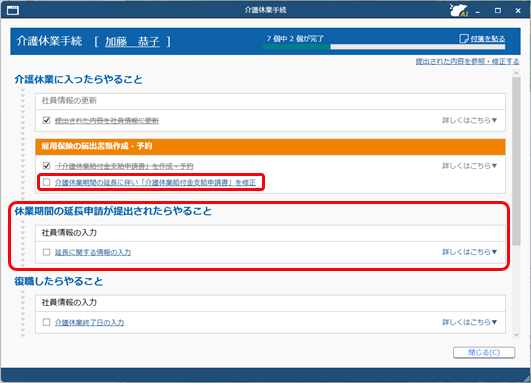This screenshot has width=531, height=383.
Task: Uncheck 提出された内容を社員情報に更新 checkbox
Action: pyautogui.click(x=46, y=120)
